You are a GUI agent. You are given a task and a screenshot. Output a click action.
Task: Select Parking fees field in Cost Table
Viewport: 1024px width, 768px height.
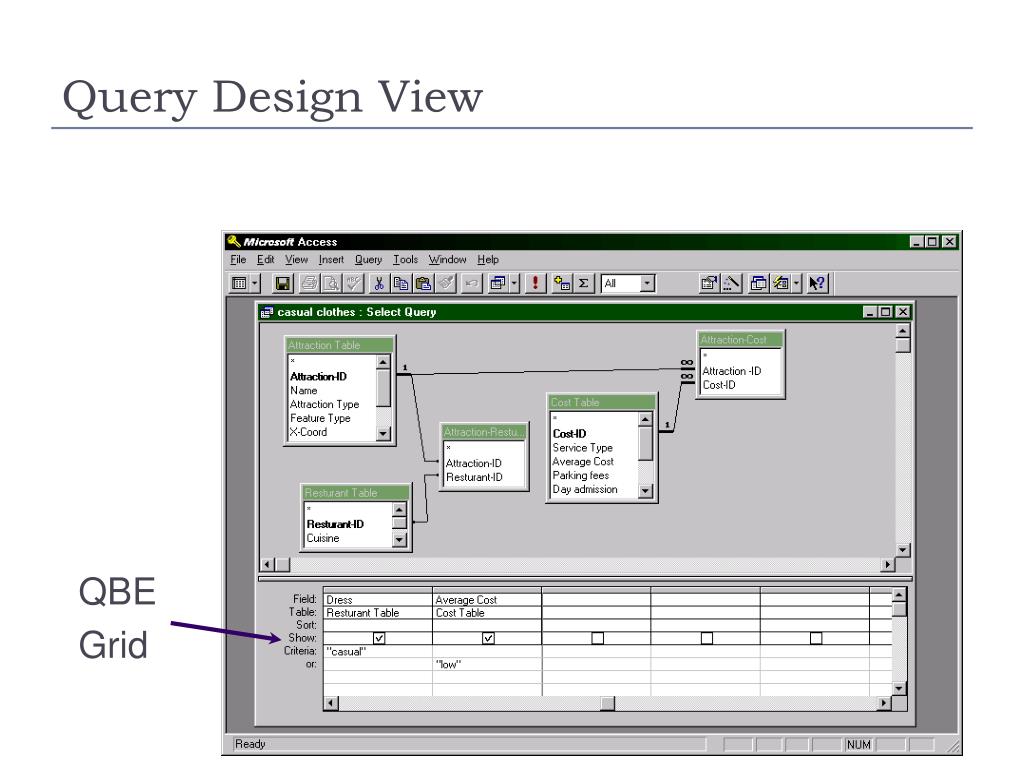(x=581, y=475)
